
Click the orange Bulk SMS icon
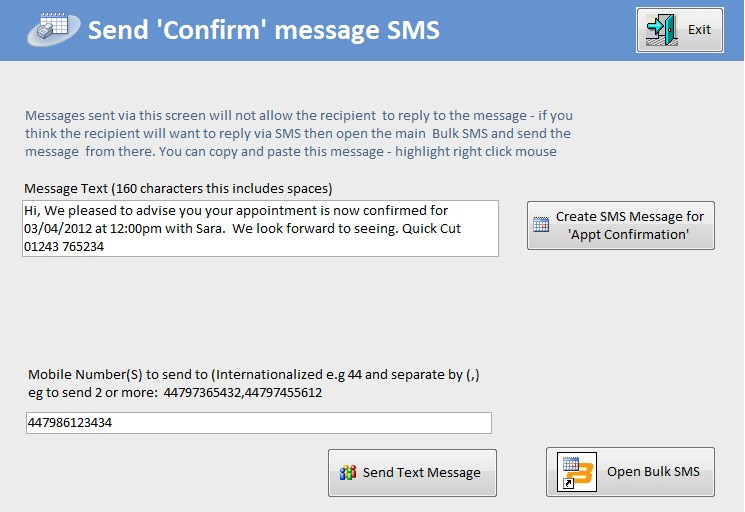[577, 472]
